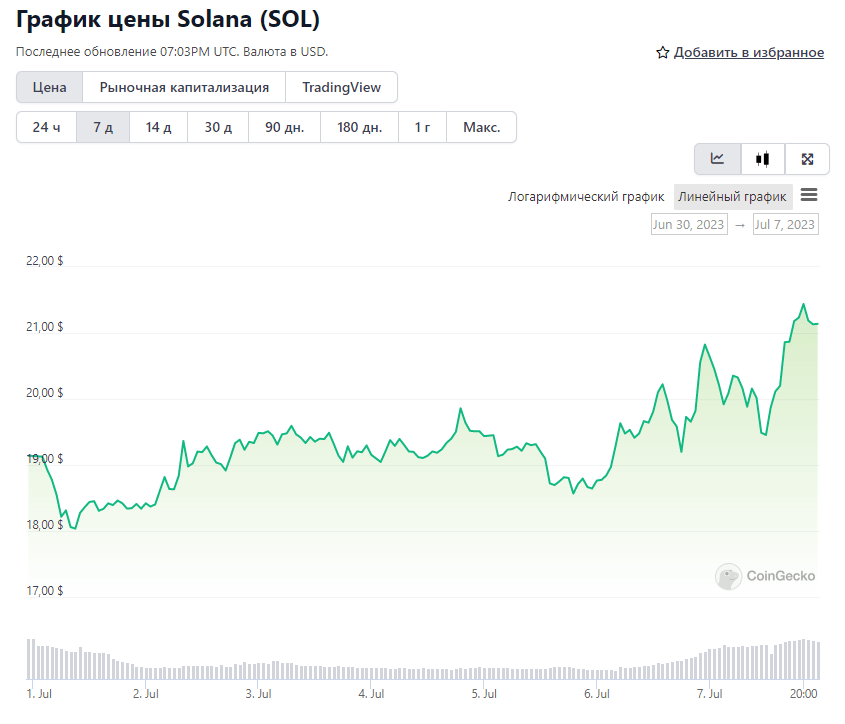
Task: Switch to the line chart view icon
Action: [x=717, y=159]
